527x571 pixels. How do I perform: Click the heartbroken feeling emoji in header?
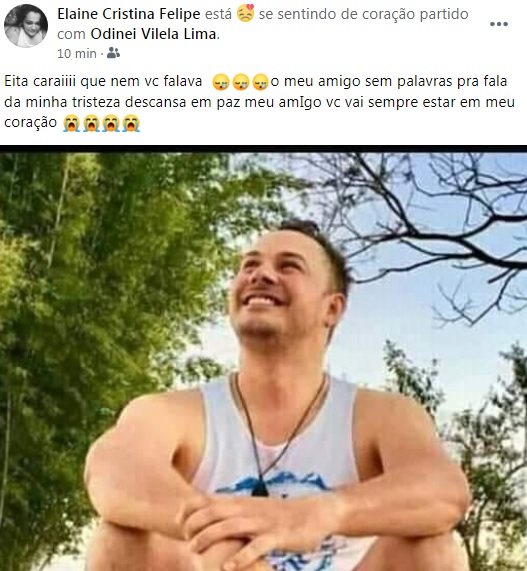pyautogui.click(x=245, y=13)
